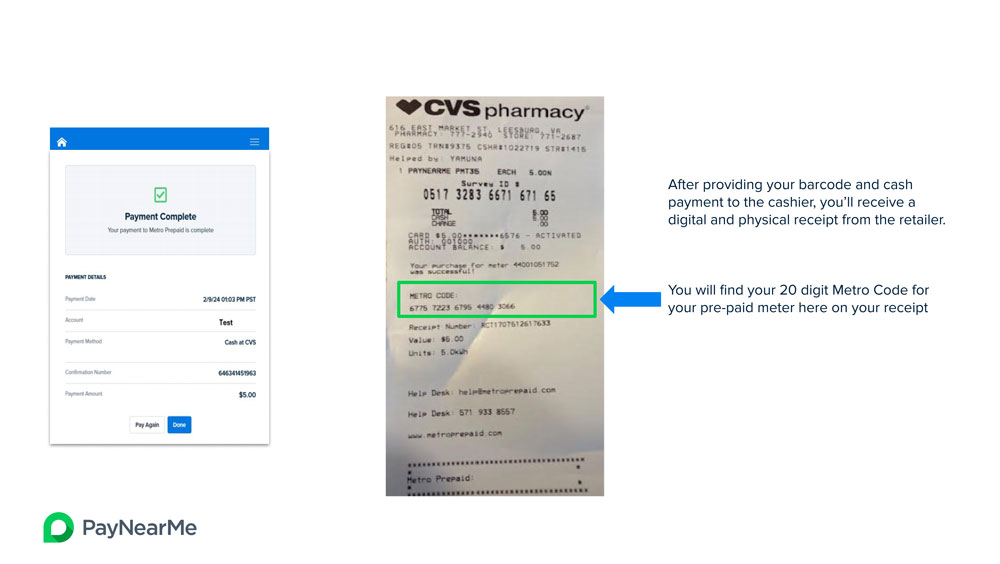This screenshot has height=564, width=1000.
Task: Click the 20 digit Metro Code description text
Action: click(798, 299)
